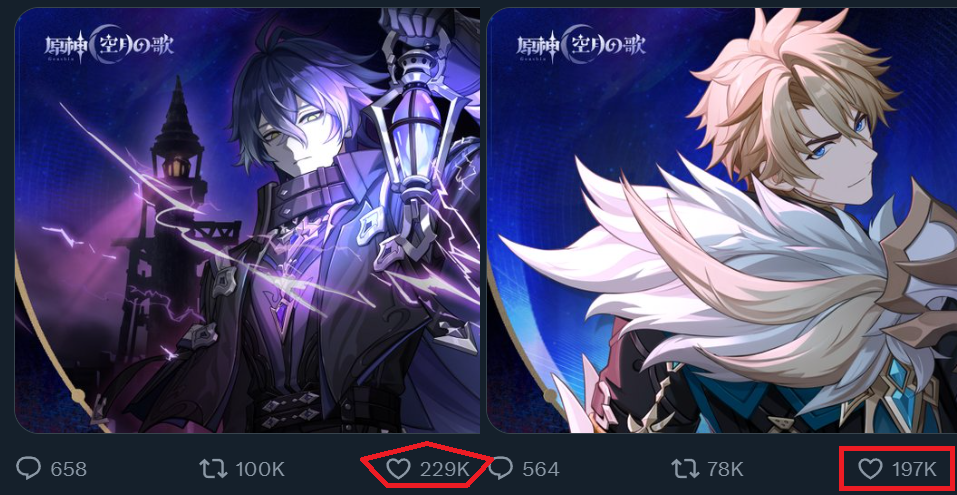Image resolution: width=957 pixels, height=495 pixels.
Task: Click the 197K like count
Action: click(x=914, y=469)
